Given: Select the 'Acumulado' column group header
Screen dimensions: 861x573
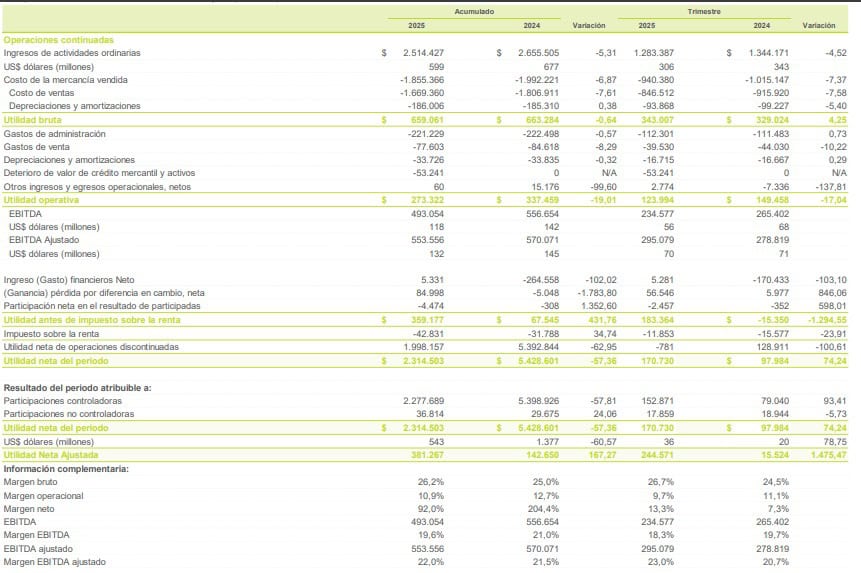Looking at the screenshot, I should coord(474,12).
